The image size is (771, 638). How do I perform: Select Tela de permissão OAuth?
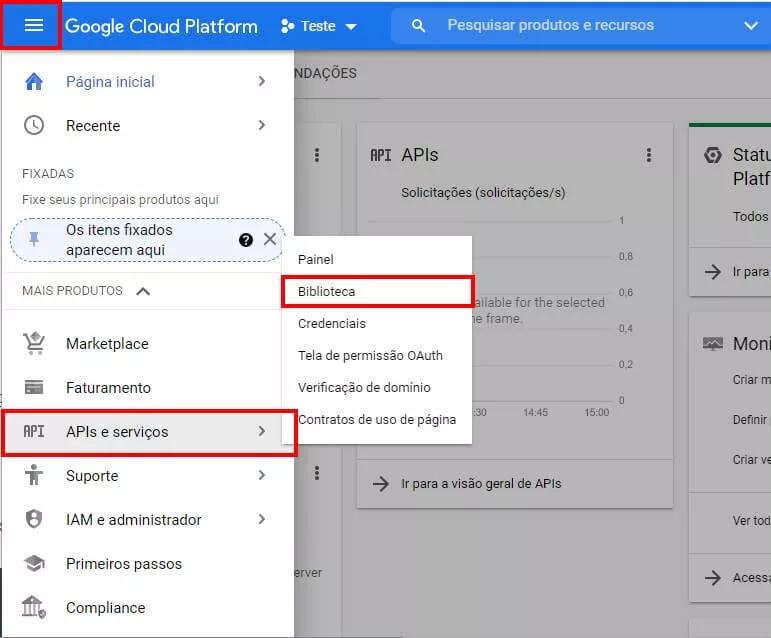click(x=377, y=355)
